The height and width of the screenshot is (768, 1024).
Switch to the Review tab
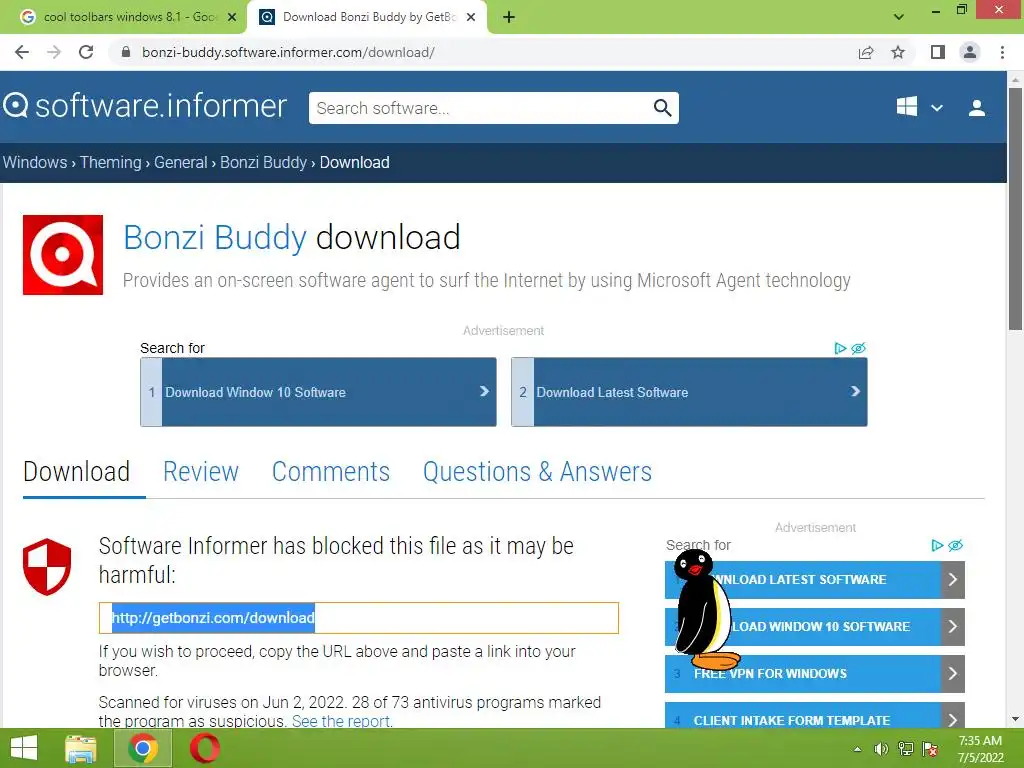click(201, 472)
